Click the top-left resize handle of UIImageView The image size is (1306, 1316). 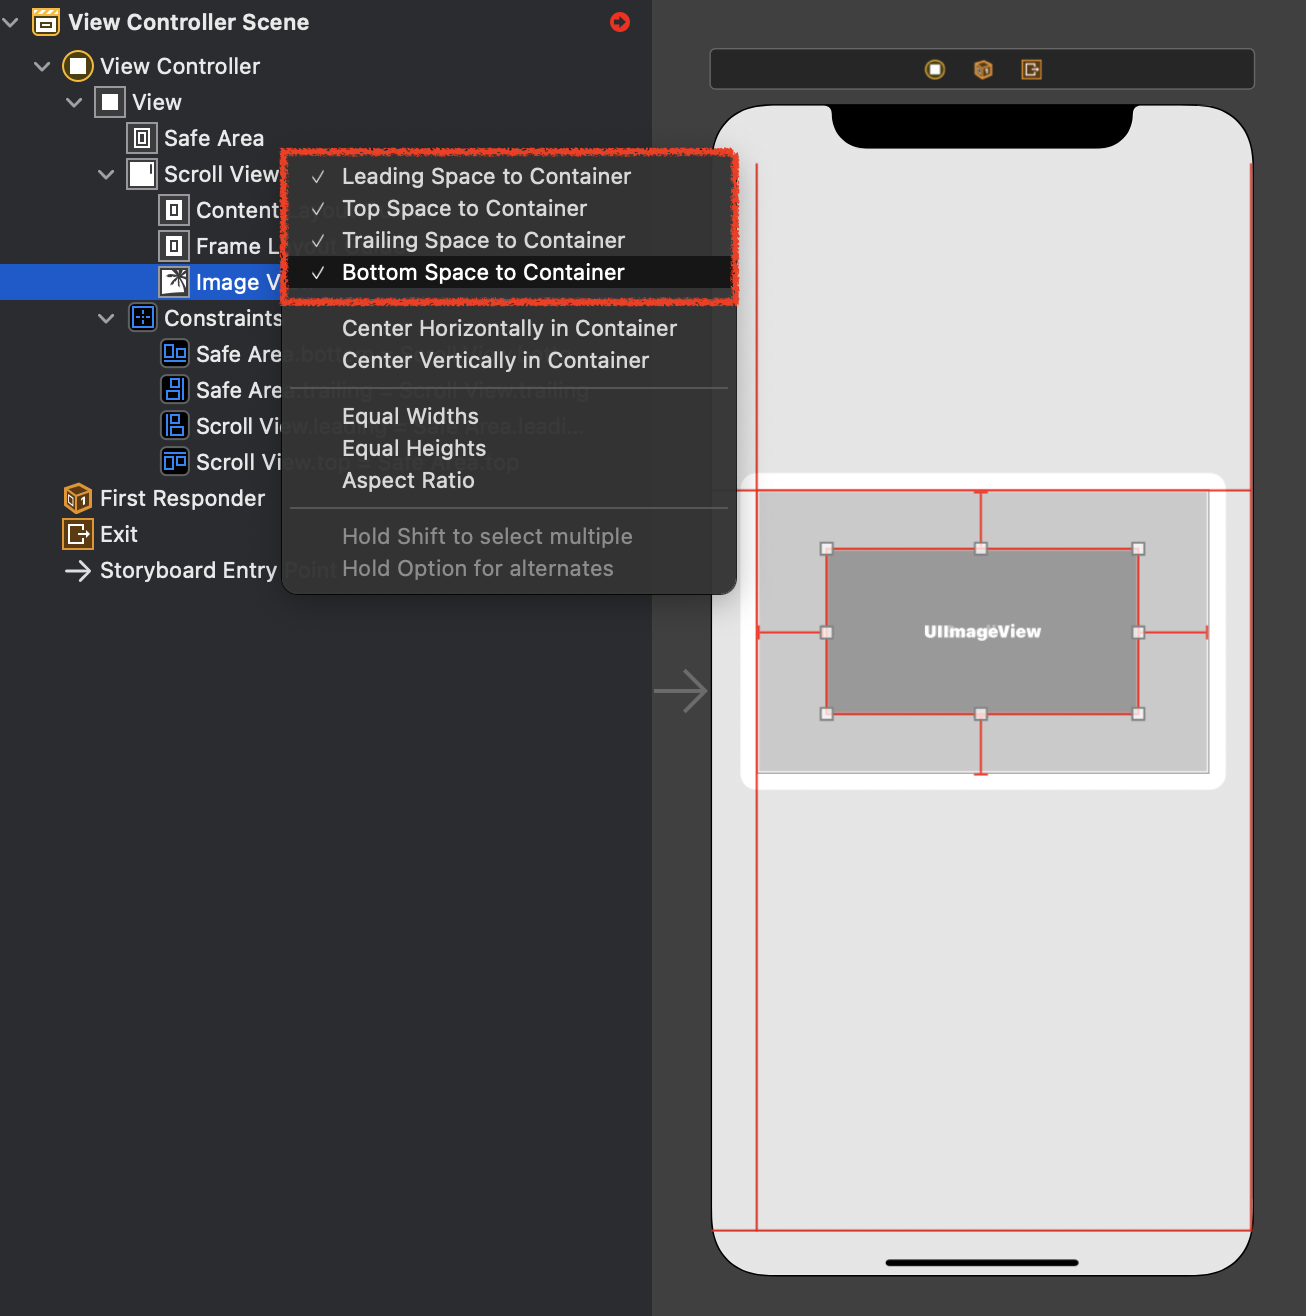pos(827,549)
